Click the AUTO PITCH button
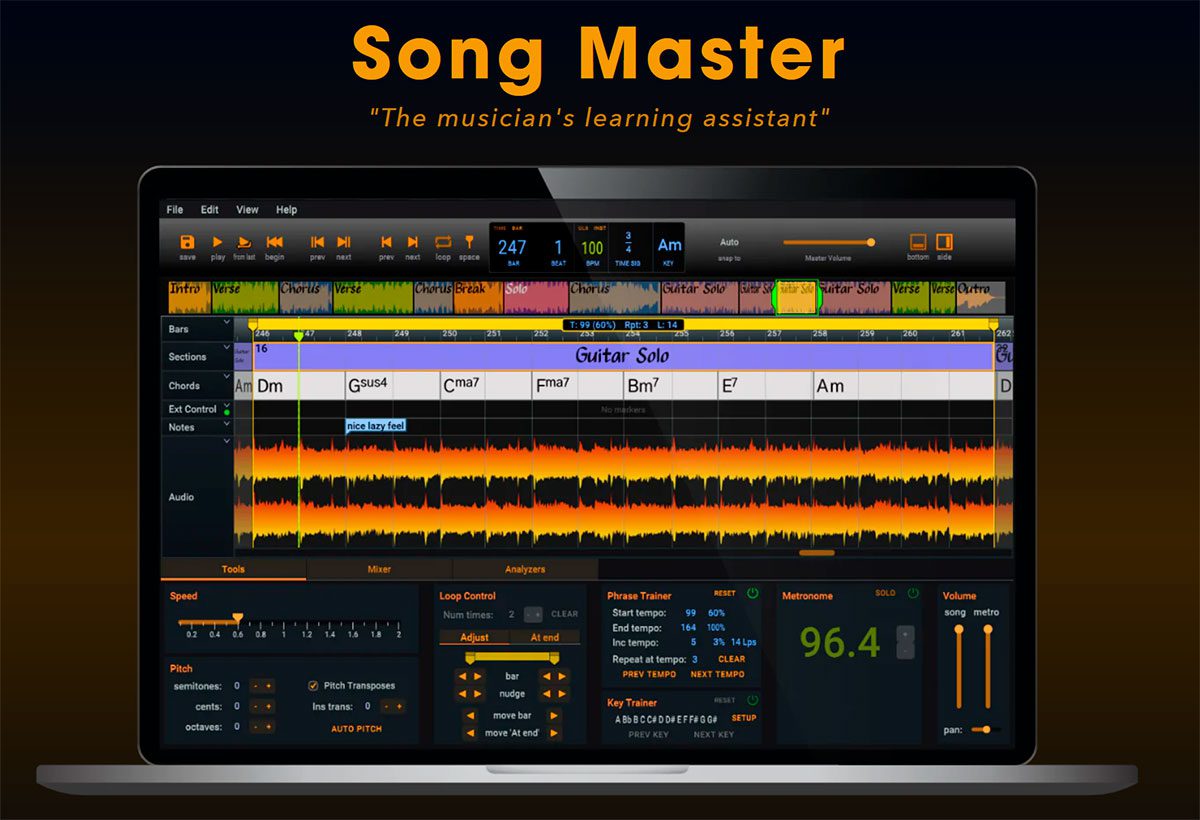The image size is (1200, 820). click(x=356, y=728)
